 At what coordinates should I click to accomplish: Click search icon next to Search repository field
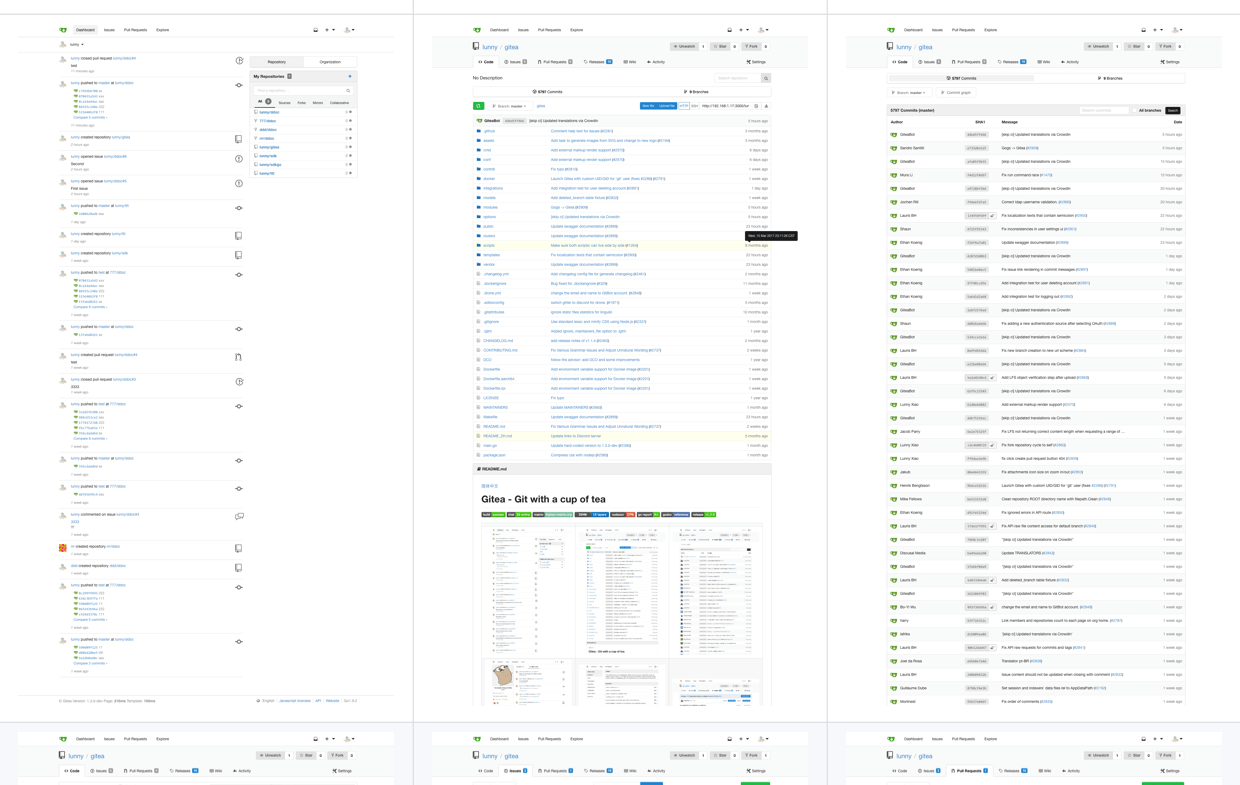pyautogui.click(x=766, y=78)
